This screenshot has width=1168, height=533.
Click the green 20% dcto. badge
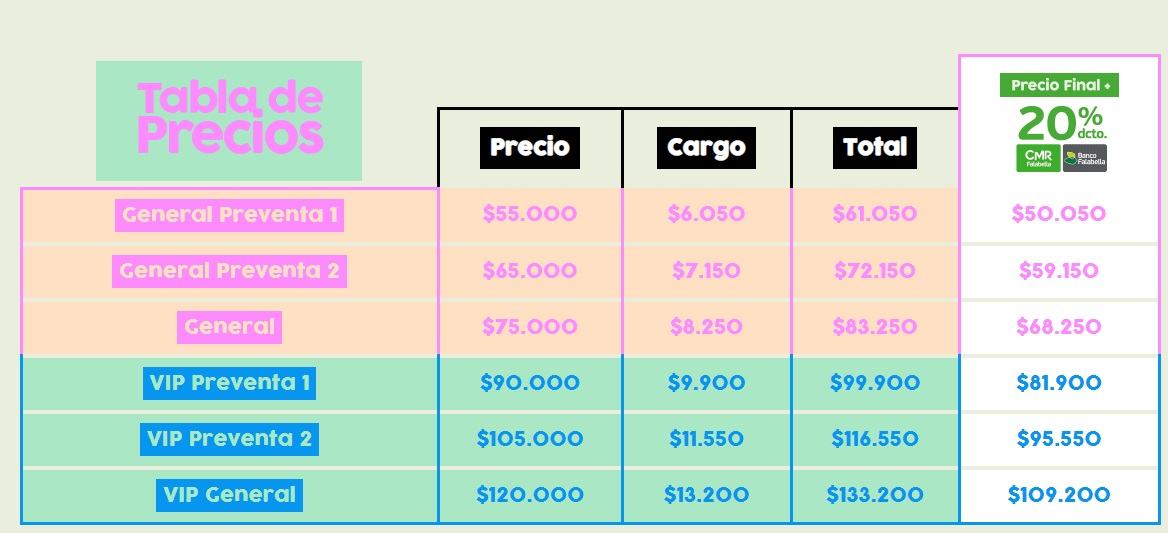coord(1061,122)
